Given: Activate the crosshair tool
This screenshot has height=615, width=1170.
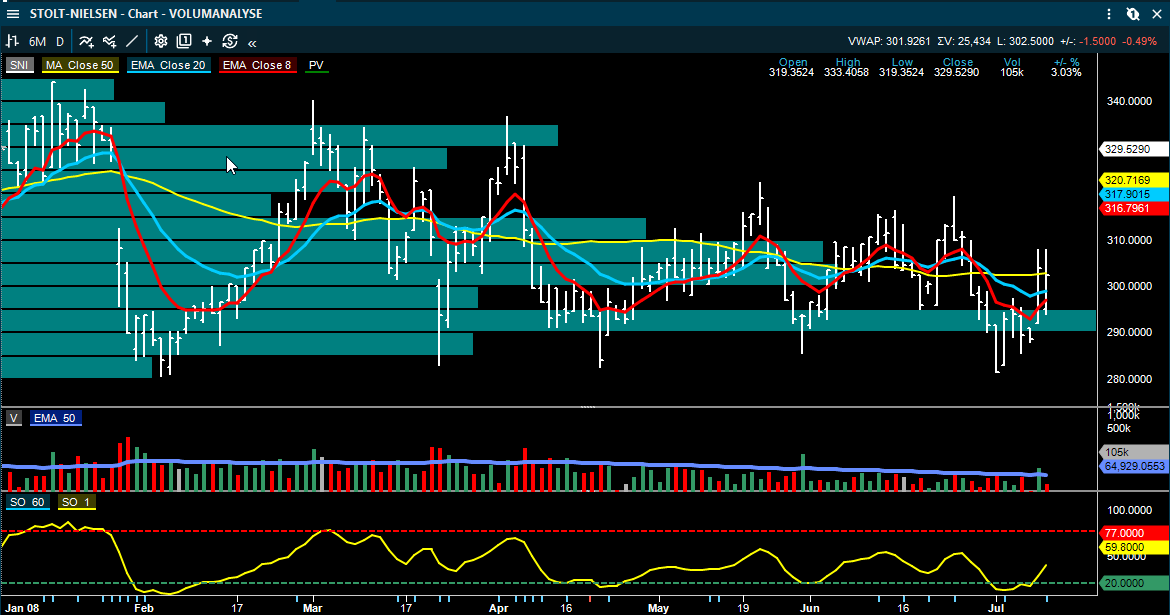Looking at the screenshot, I should 207,42.
